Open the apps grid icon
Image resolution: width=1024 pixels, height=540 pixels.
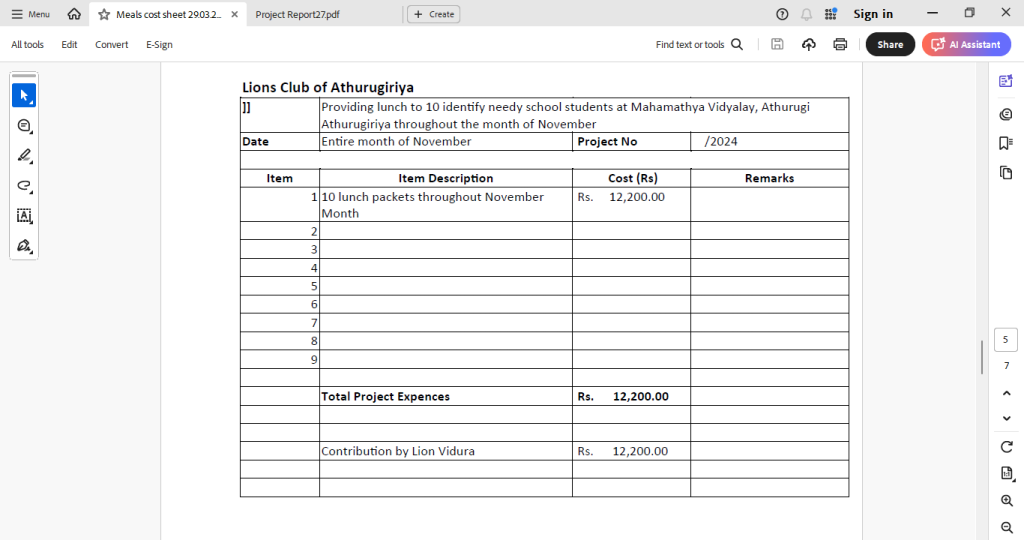click(x=831, y=14)
